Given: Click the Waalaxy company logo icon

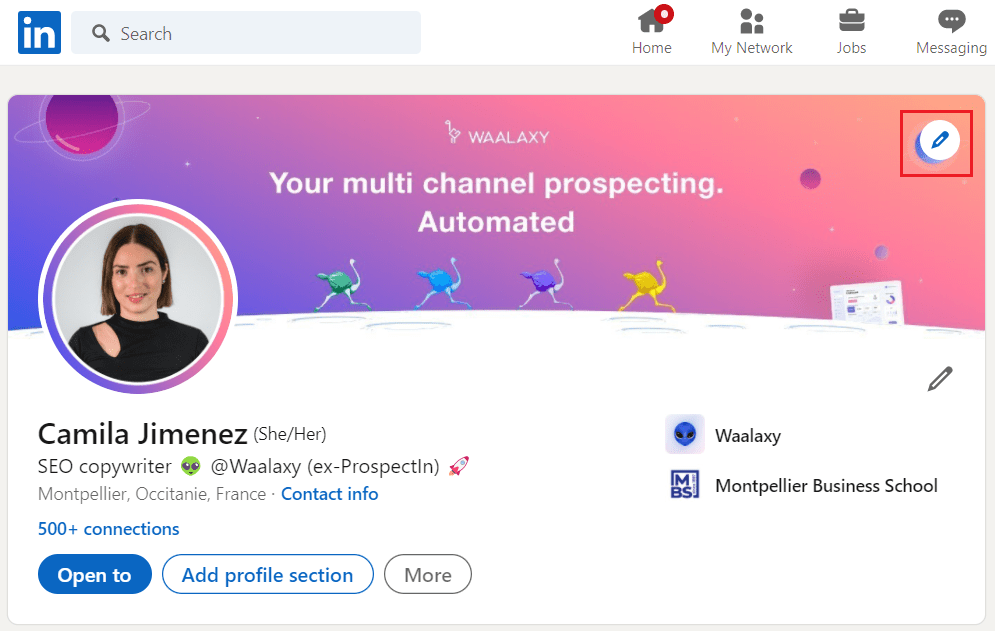Looking at the screenshot, I should [x=685, y=435].
